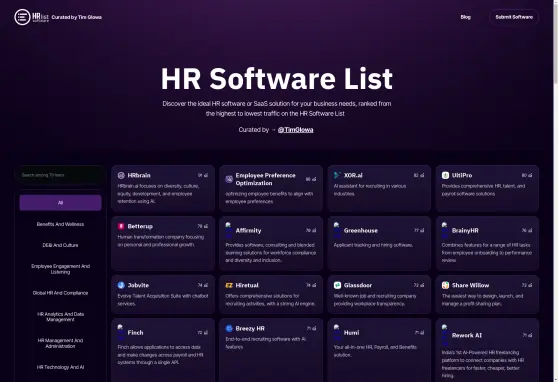Open the BrainyHR card title
Viewport: 558px width, 382px height.
click(465, 230)
